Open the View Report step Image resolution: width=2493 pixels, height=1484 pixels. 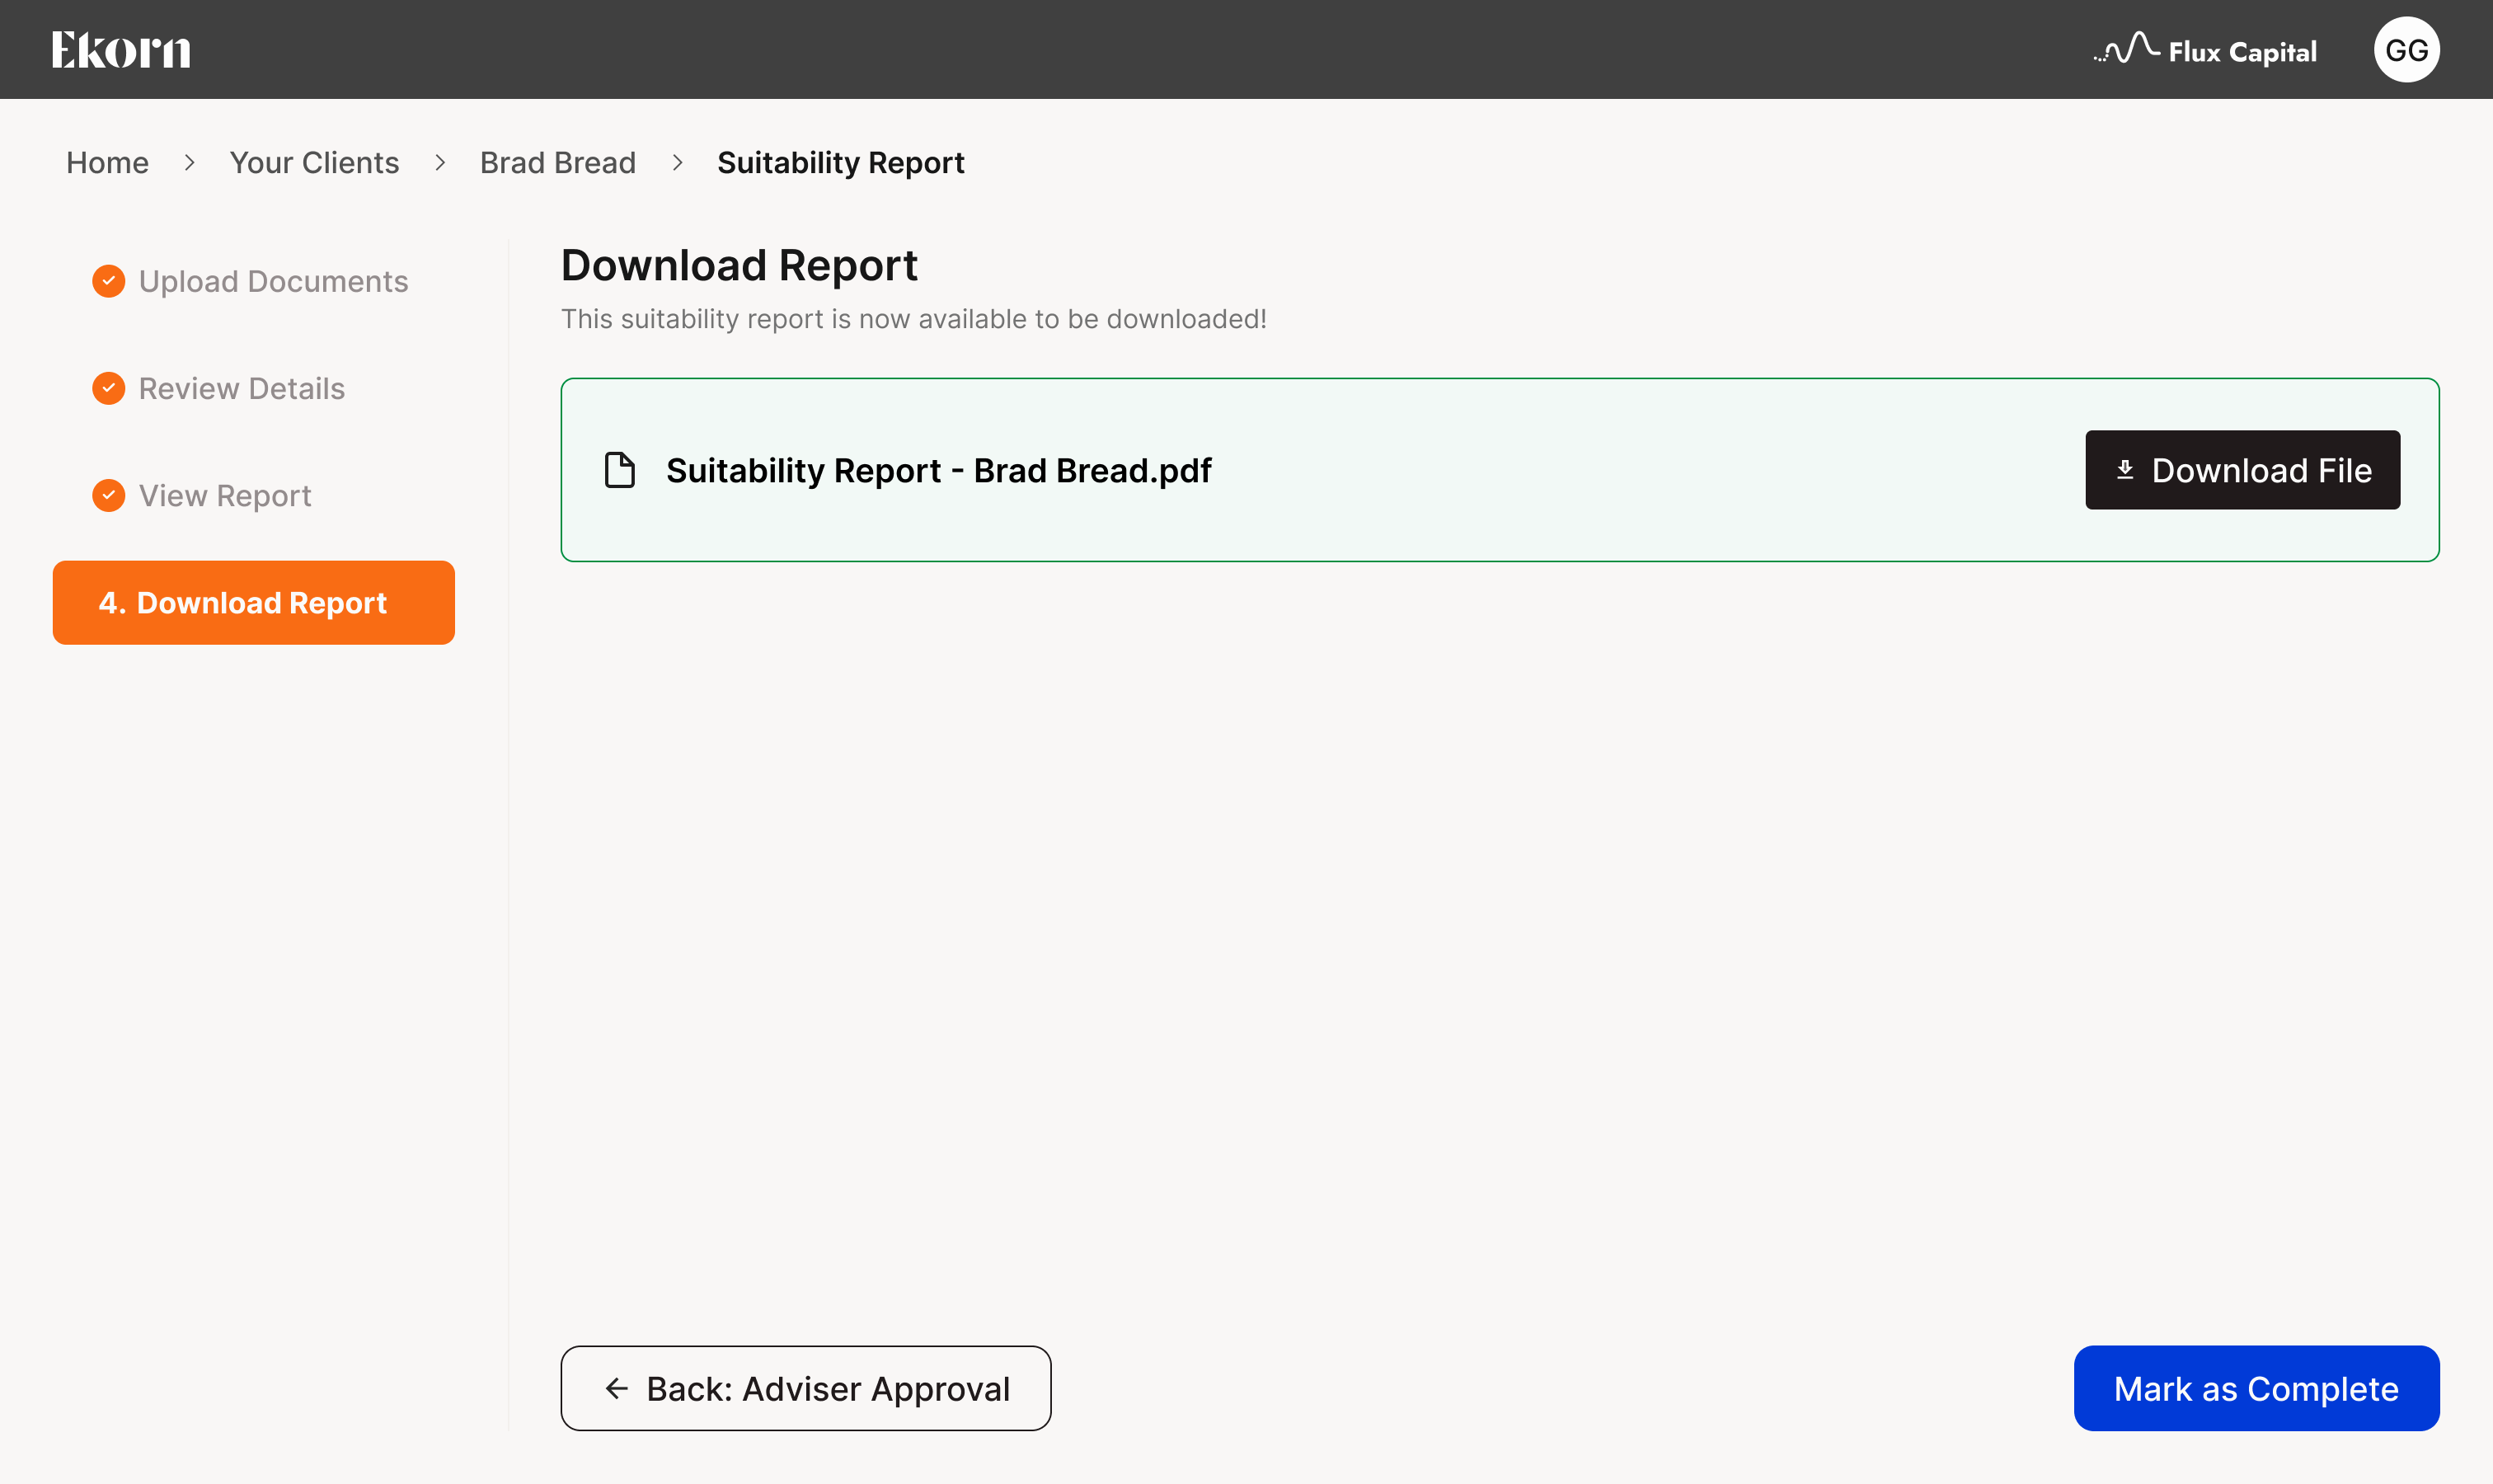pos(225,495)
